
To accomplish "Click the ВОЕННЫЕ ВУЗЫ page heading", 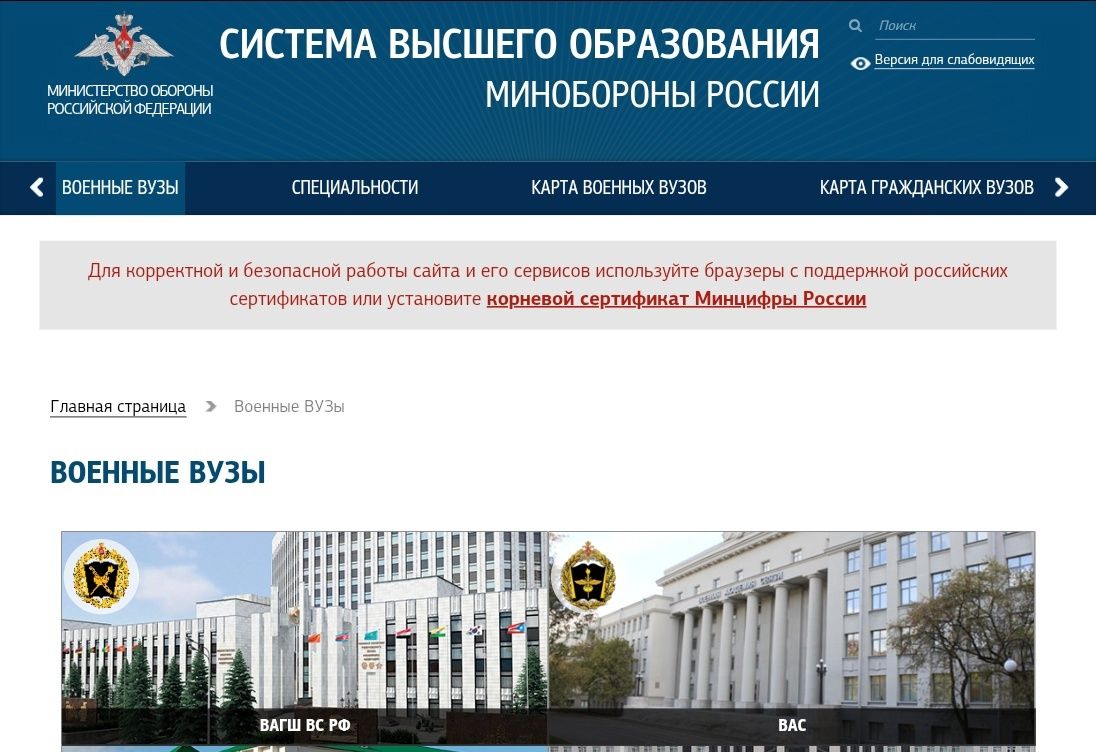I will click(158, 472).
